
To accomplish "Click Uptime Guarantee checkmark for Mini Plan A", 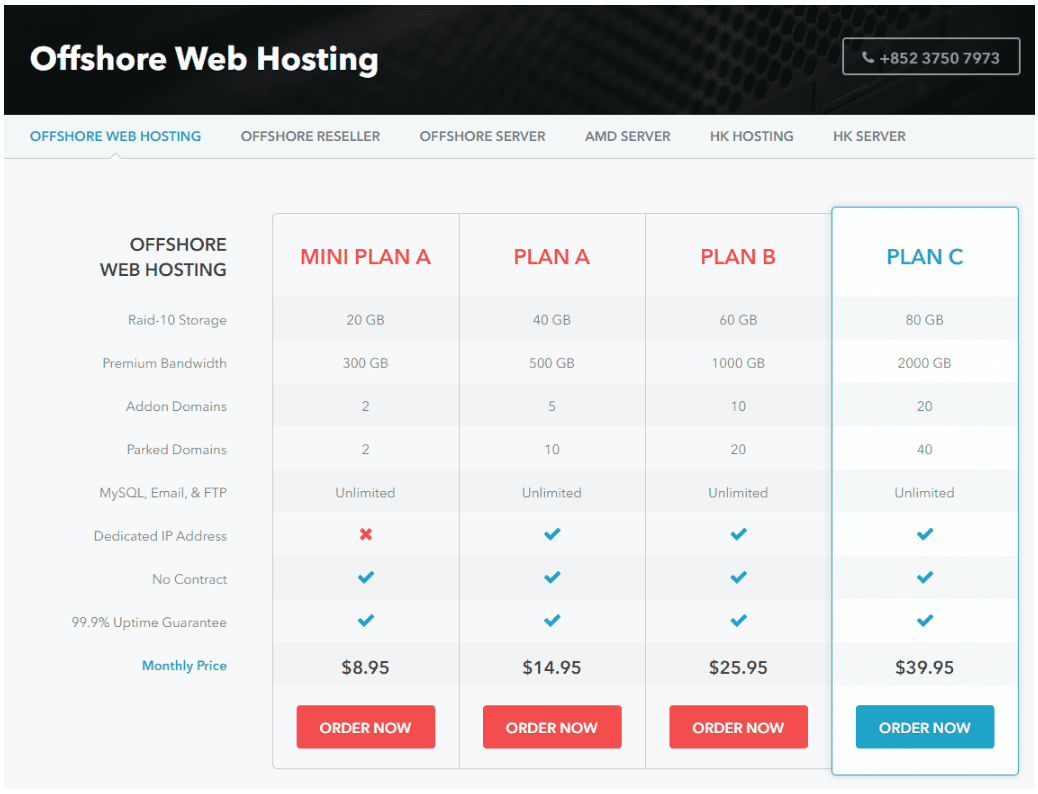I will tap(365, 620).
